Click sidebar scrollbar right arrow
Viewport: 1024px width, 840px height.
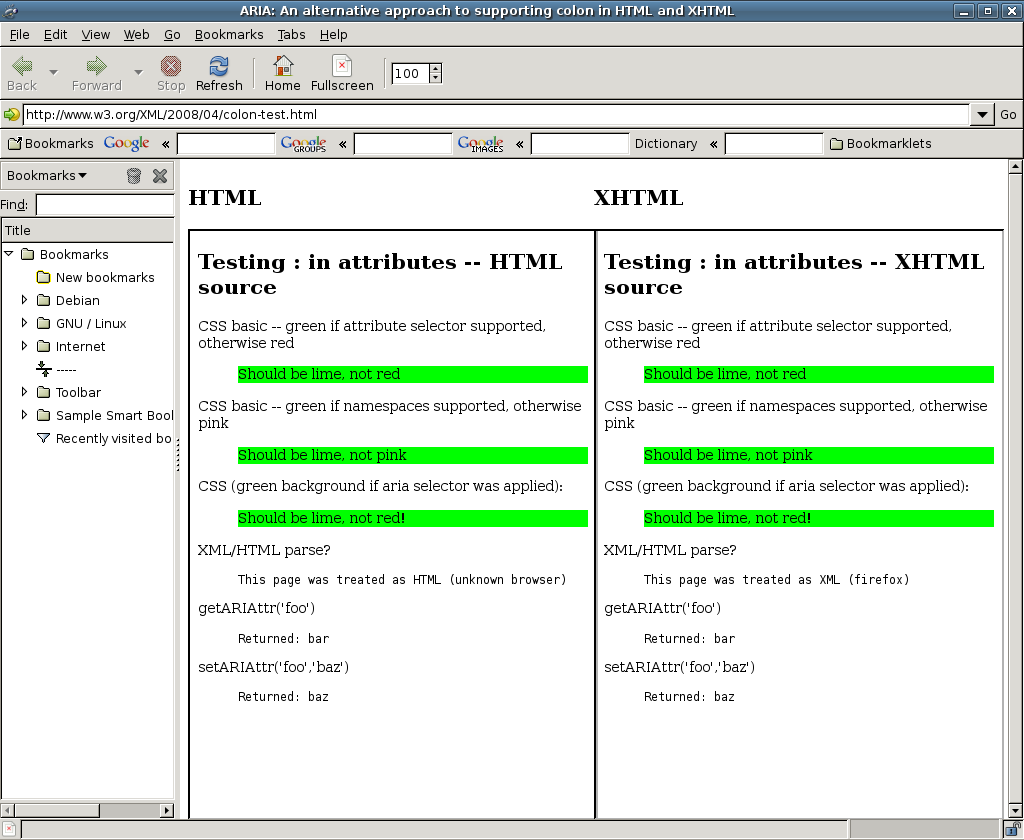point(167,811)
